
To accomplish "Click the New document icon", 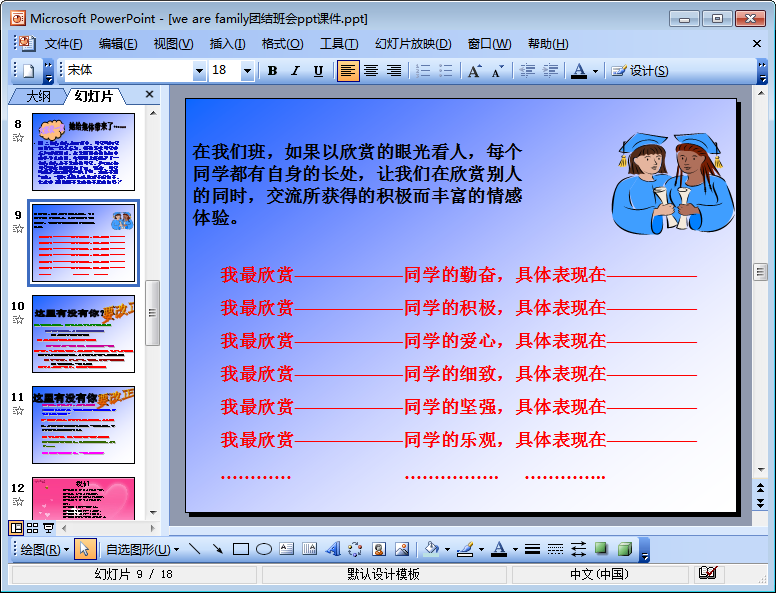I will click(28, 71).
